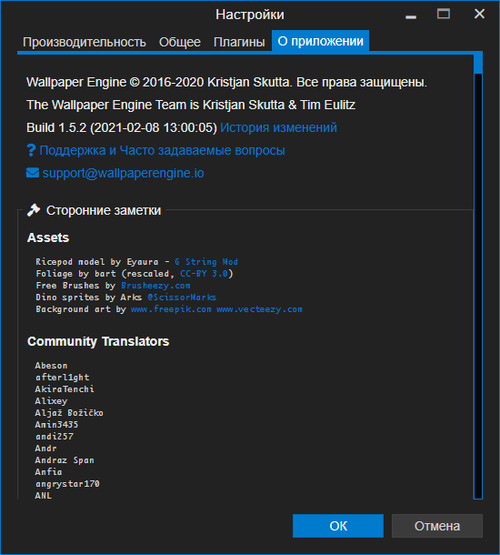Image resolution: width=500 pixels, height=555 pixels.
Task: Close the Настройки dialog
Action: pos(479,14)
